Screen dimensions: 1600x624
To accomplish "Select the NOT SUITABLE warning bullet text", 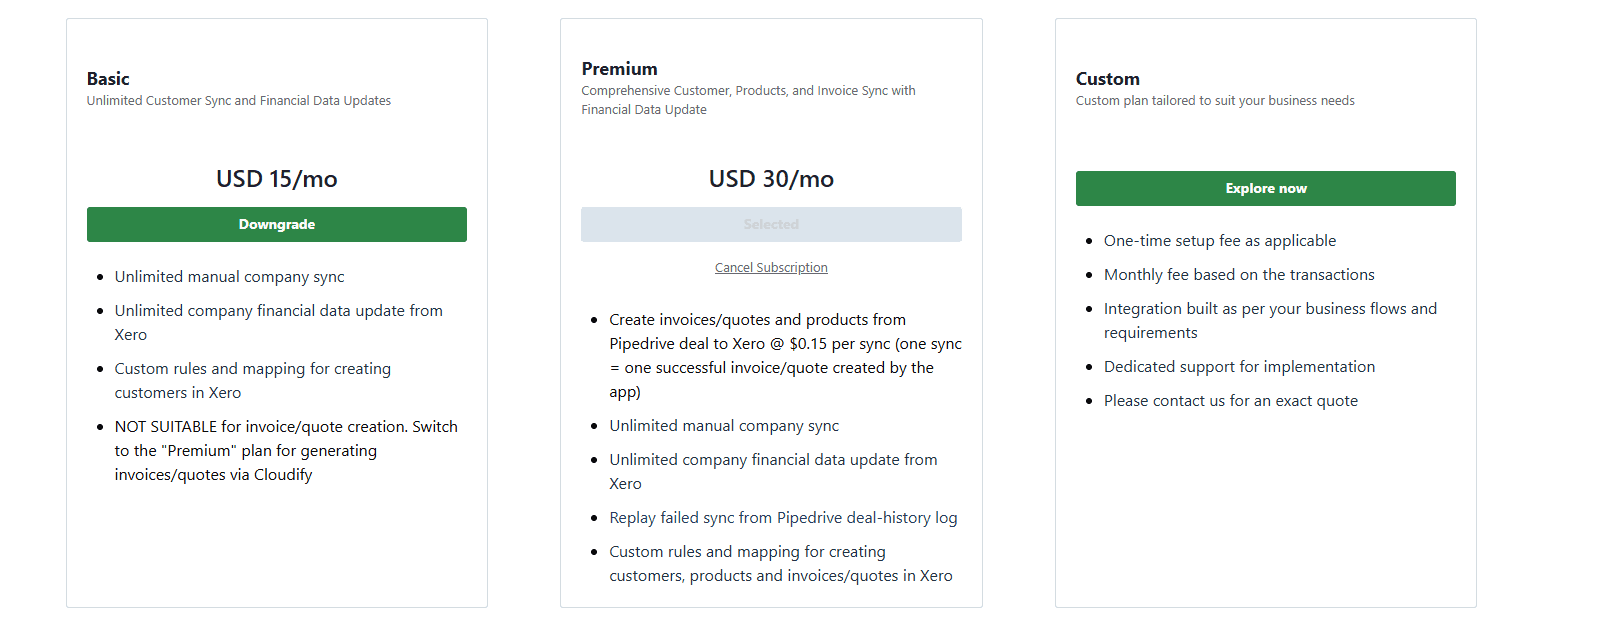I will 285,450.
